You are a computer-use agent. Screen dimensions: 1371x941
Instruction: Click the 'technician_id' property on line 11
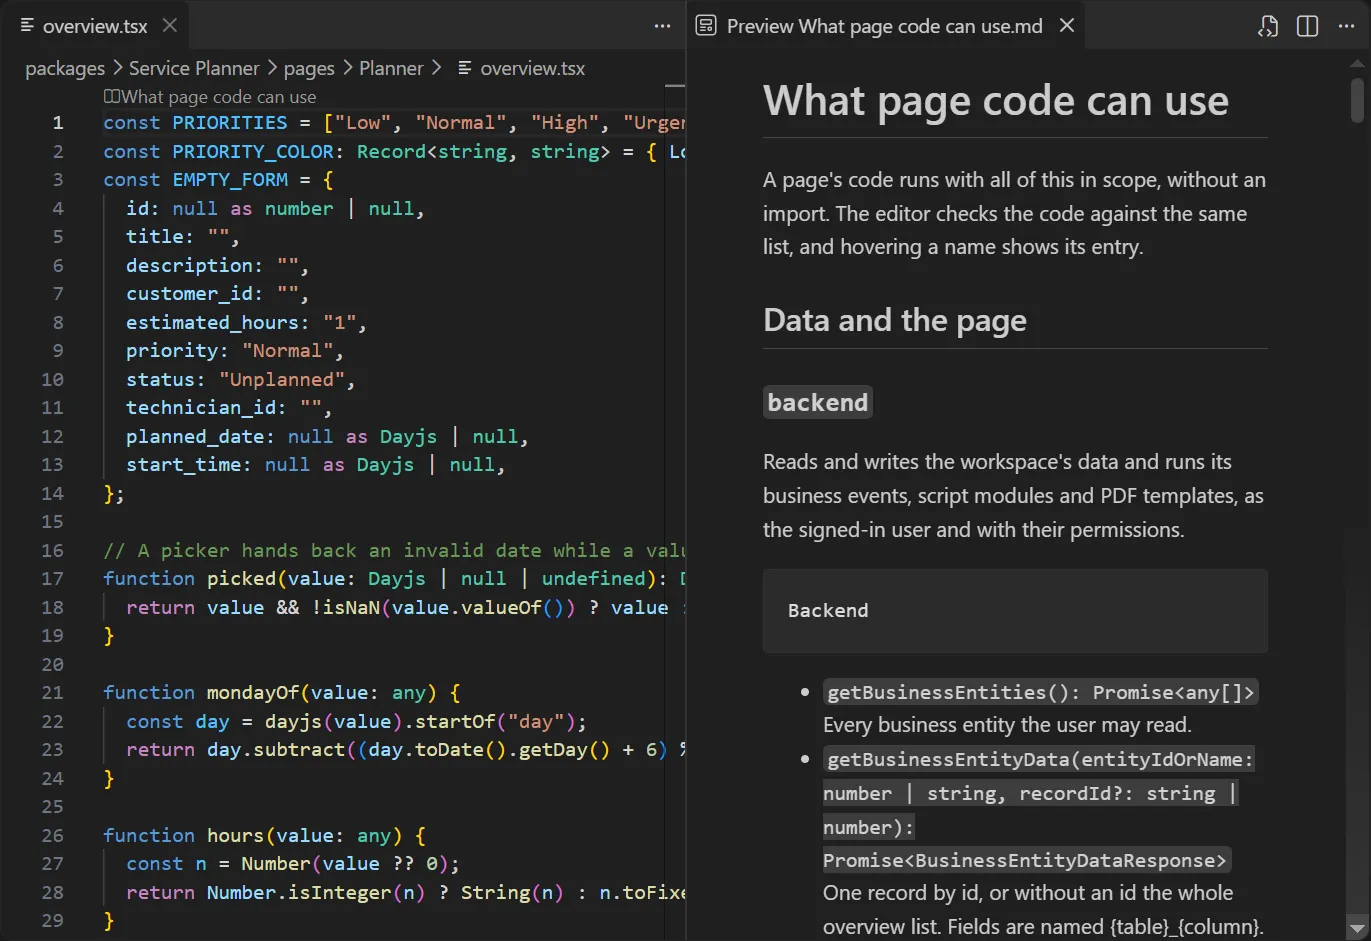(201, 408)
